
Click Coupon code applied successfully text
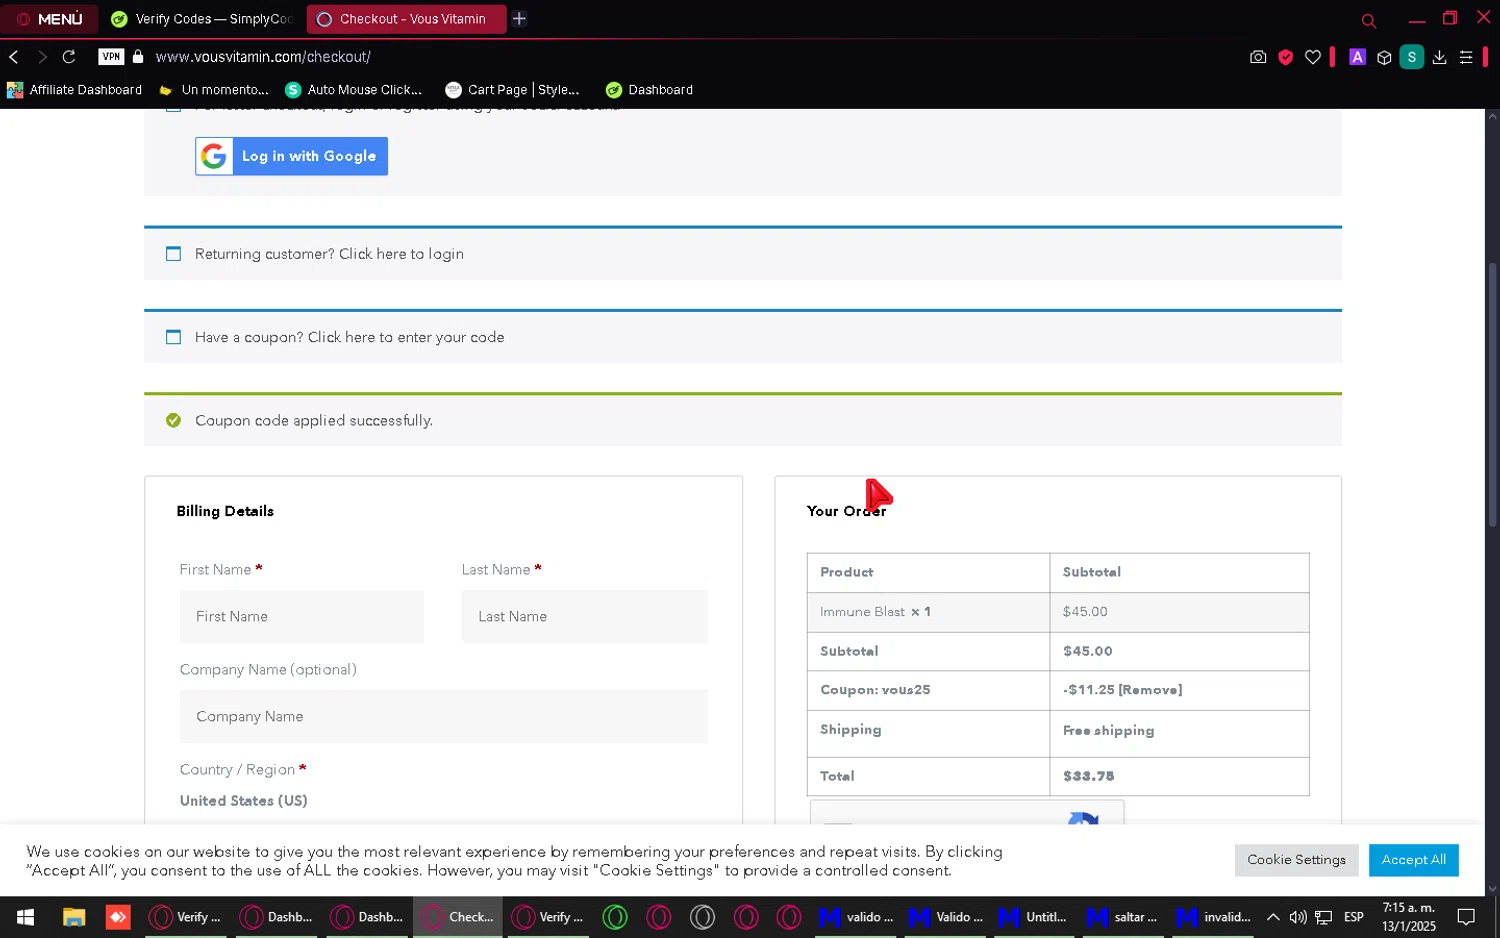pyautogui.click(x=314, y=421)
